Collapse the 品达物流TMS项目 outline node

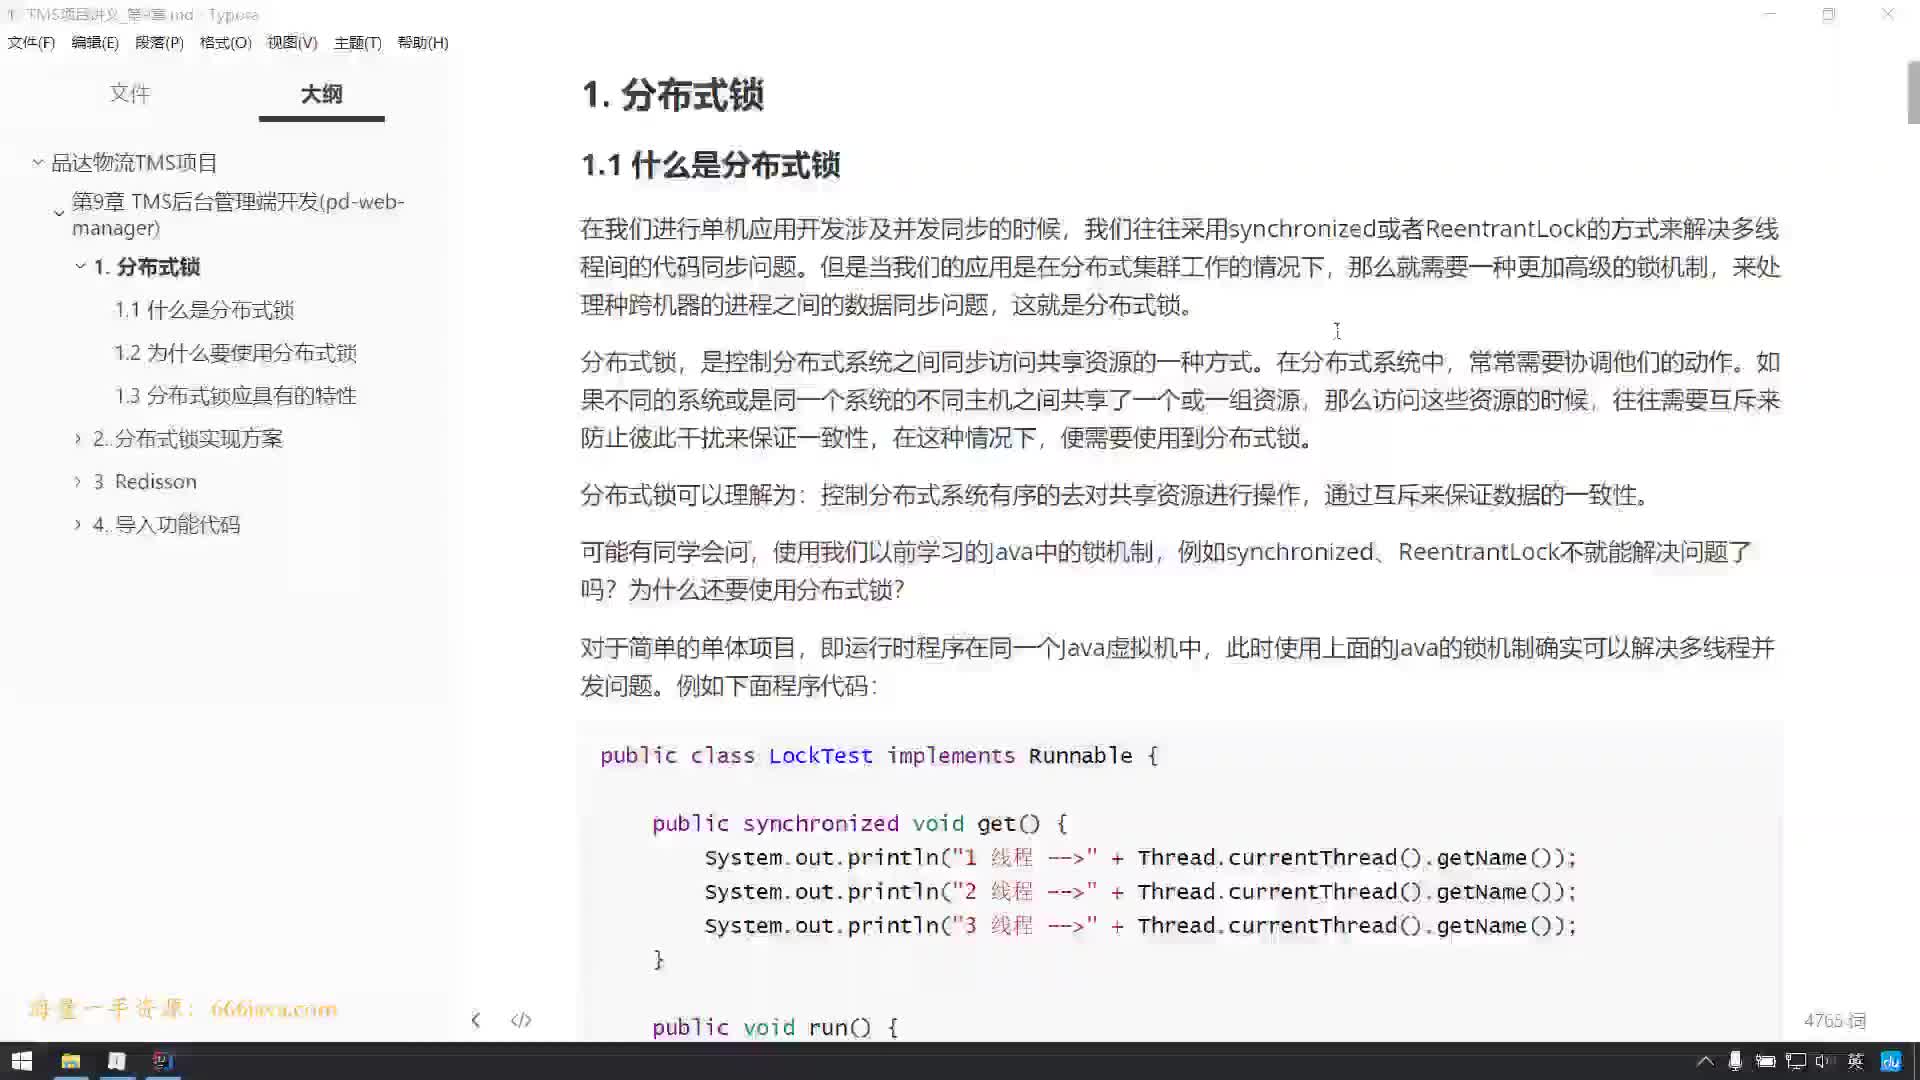[38, 162]
